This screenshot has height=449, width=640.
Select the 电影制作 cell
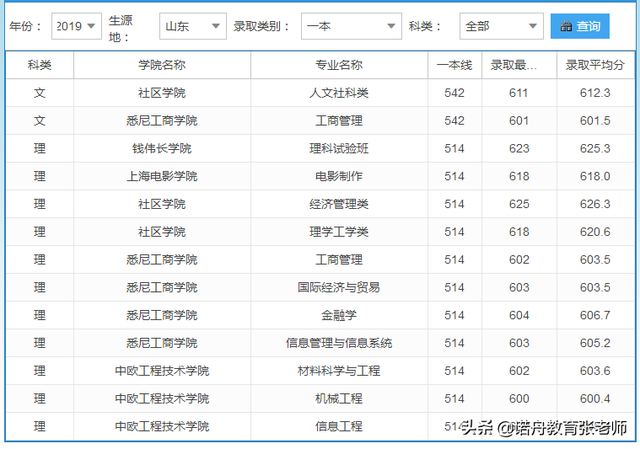click(x=339, y=176)
